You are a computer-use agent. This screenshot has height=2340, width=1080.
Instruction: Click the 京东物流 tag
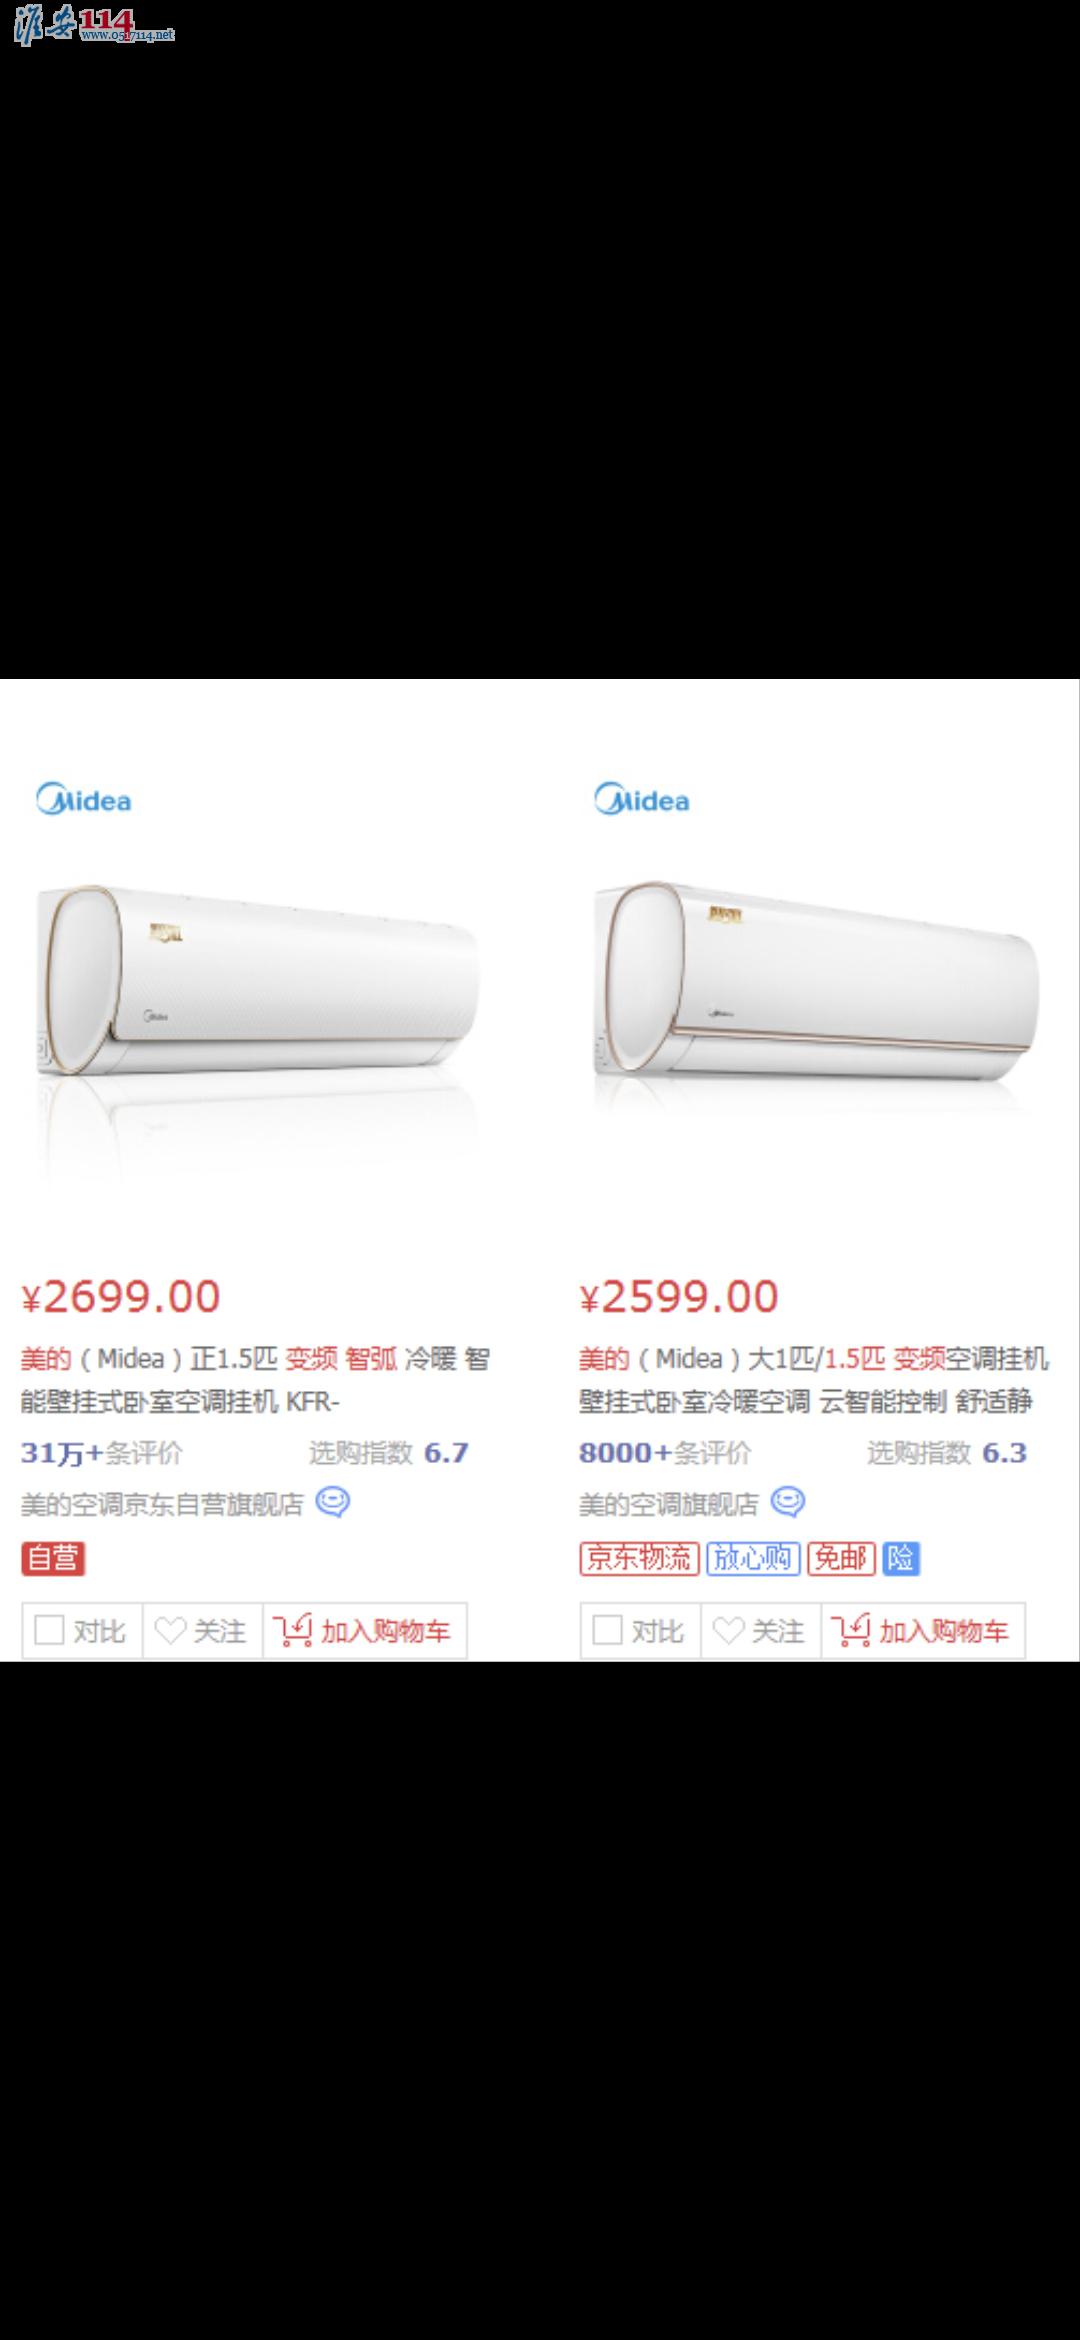point(640,1558)
